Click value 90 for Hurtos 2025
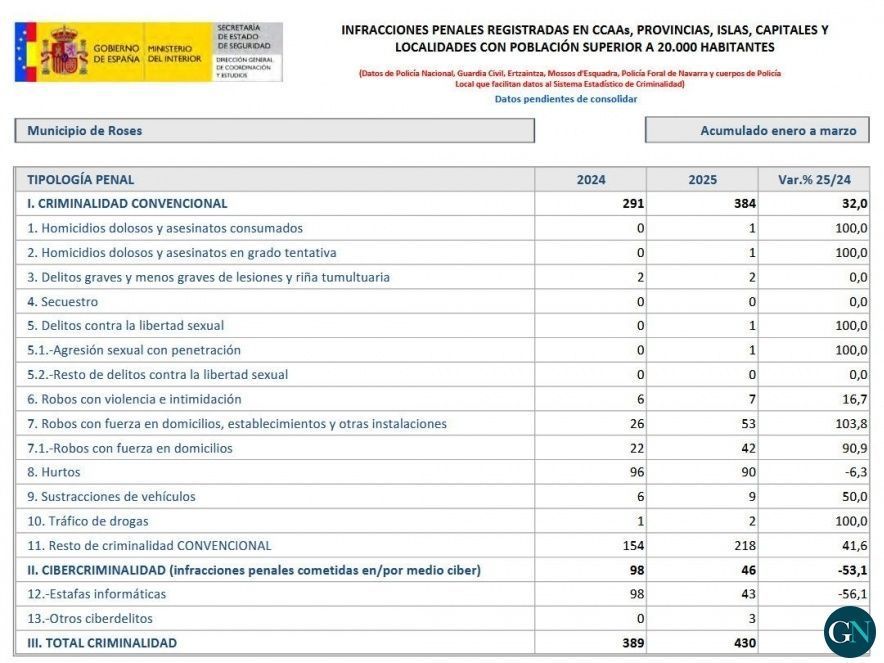Screen dimensions: 884x663 749,472
